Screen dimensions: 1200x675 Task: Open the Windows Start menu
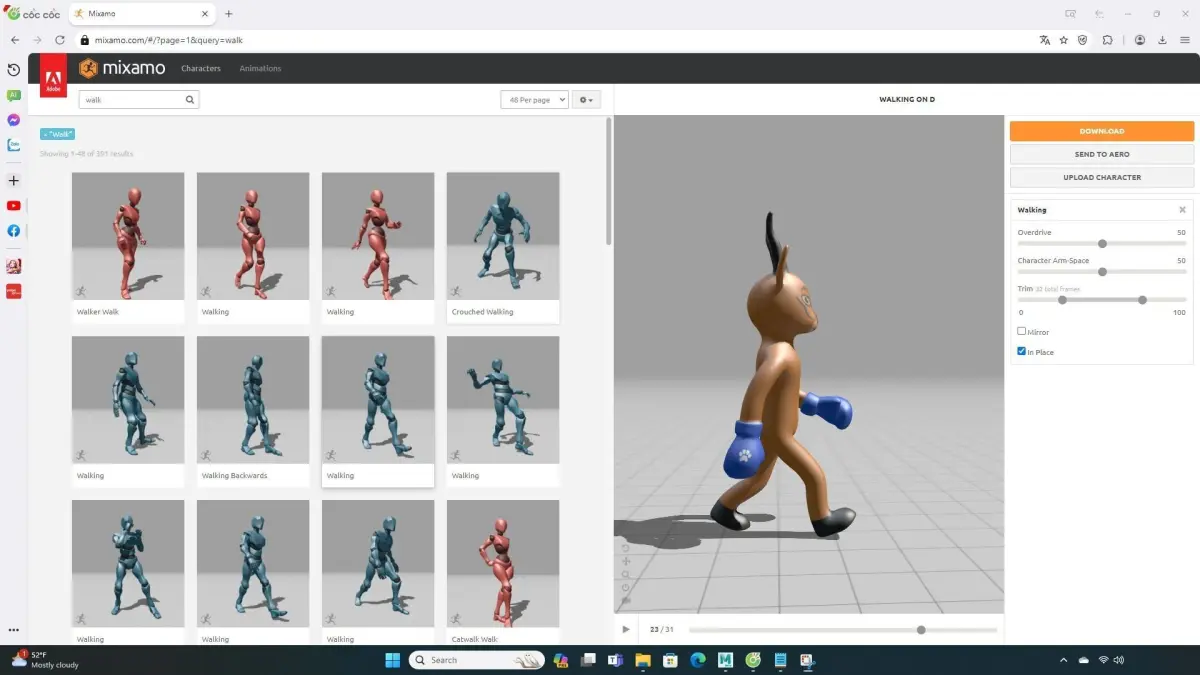pyautogui.click(x=392, y=660)
